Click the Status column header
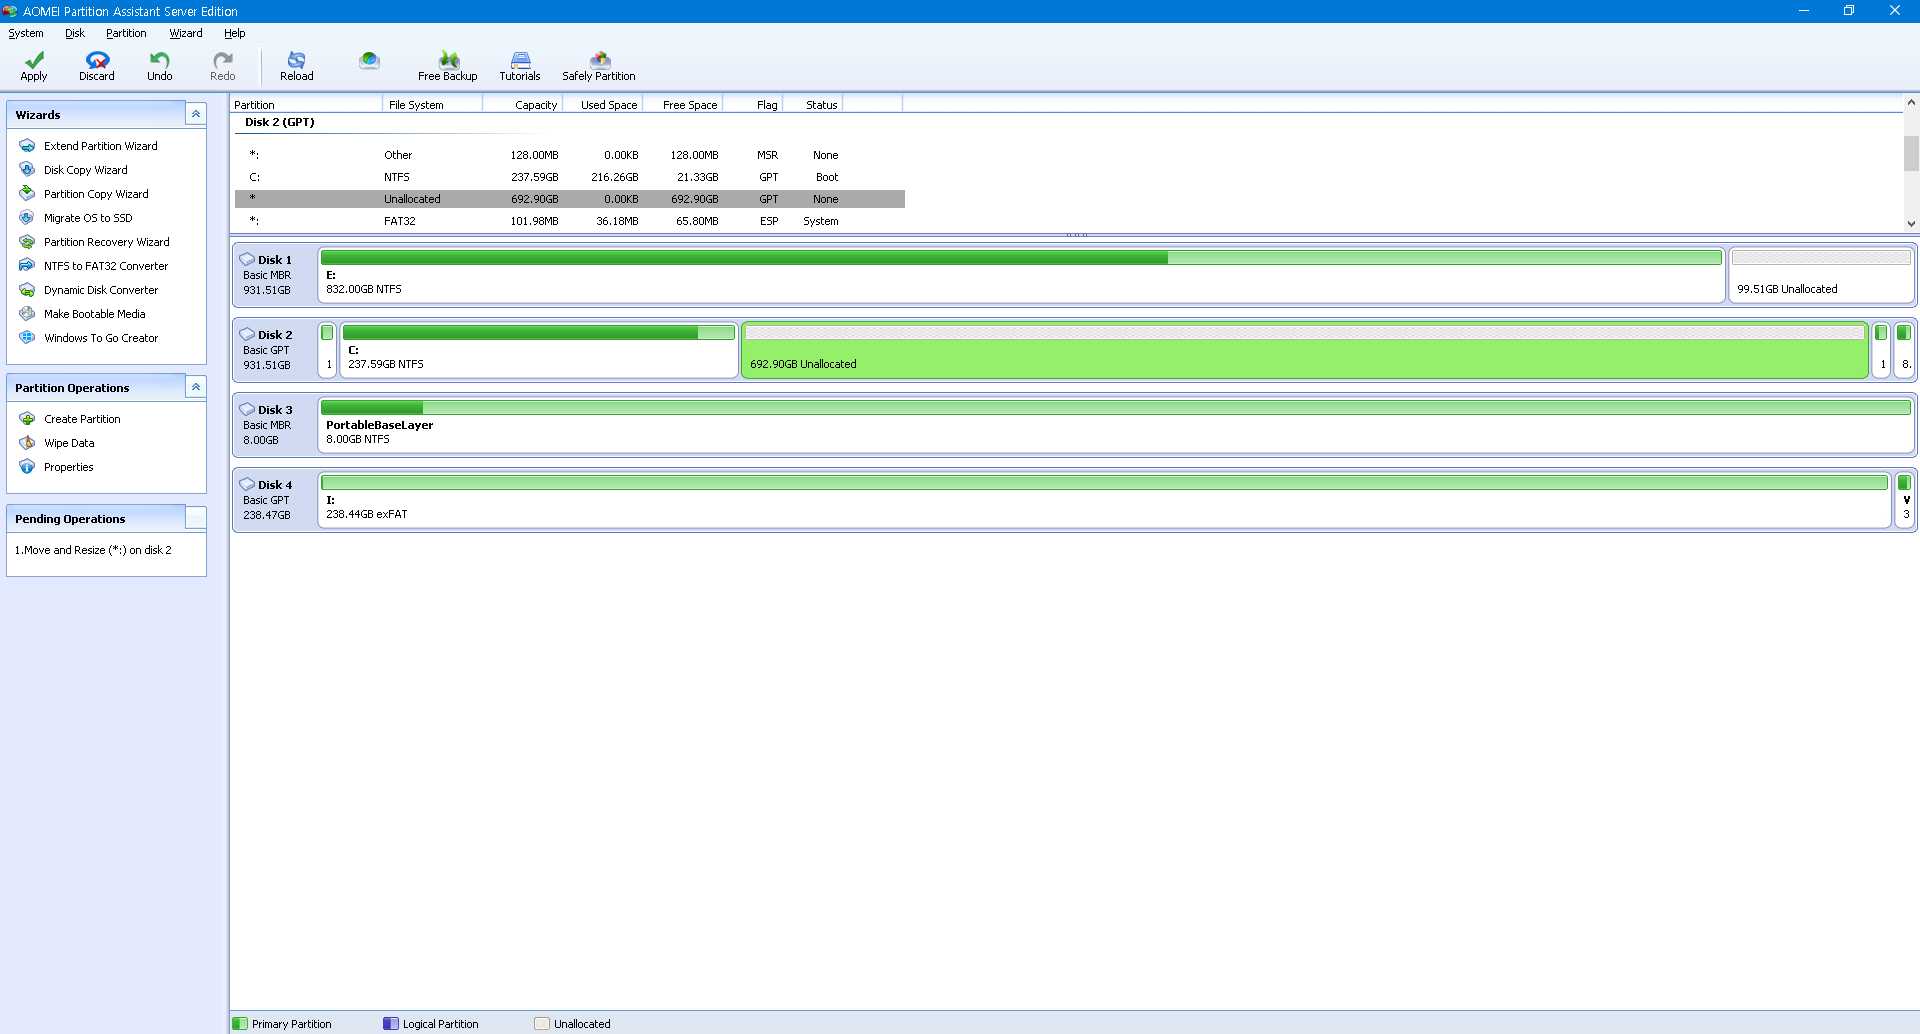Screen dimensions: 1920x1034 coord(812,104)
